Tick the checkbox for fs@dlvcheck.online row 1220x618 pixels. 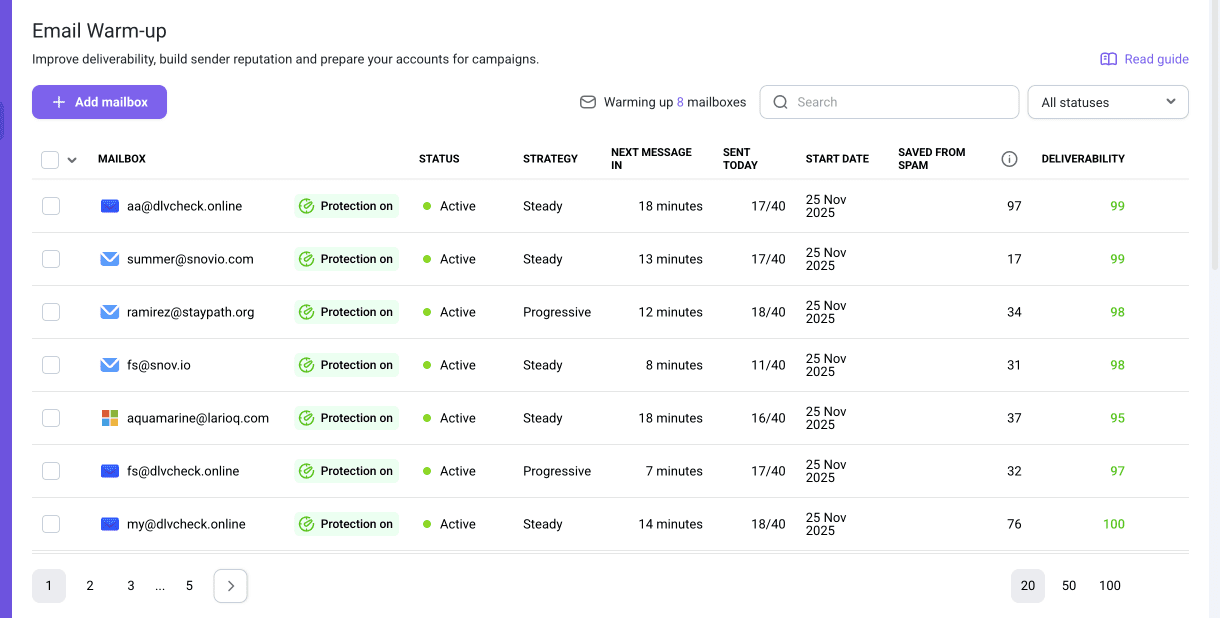pyautogui.click(x=51, y=471)
